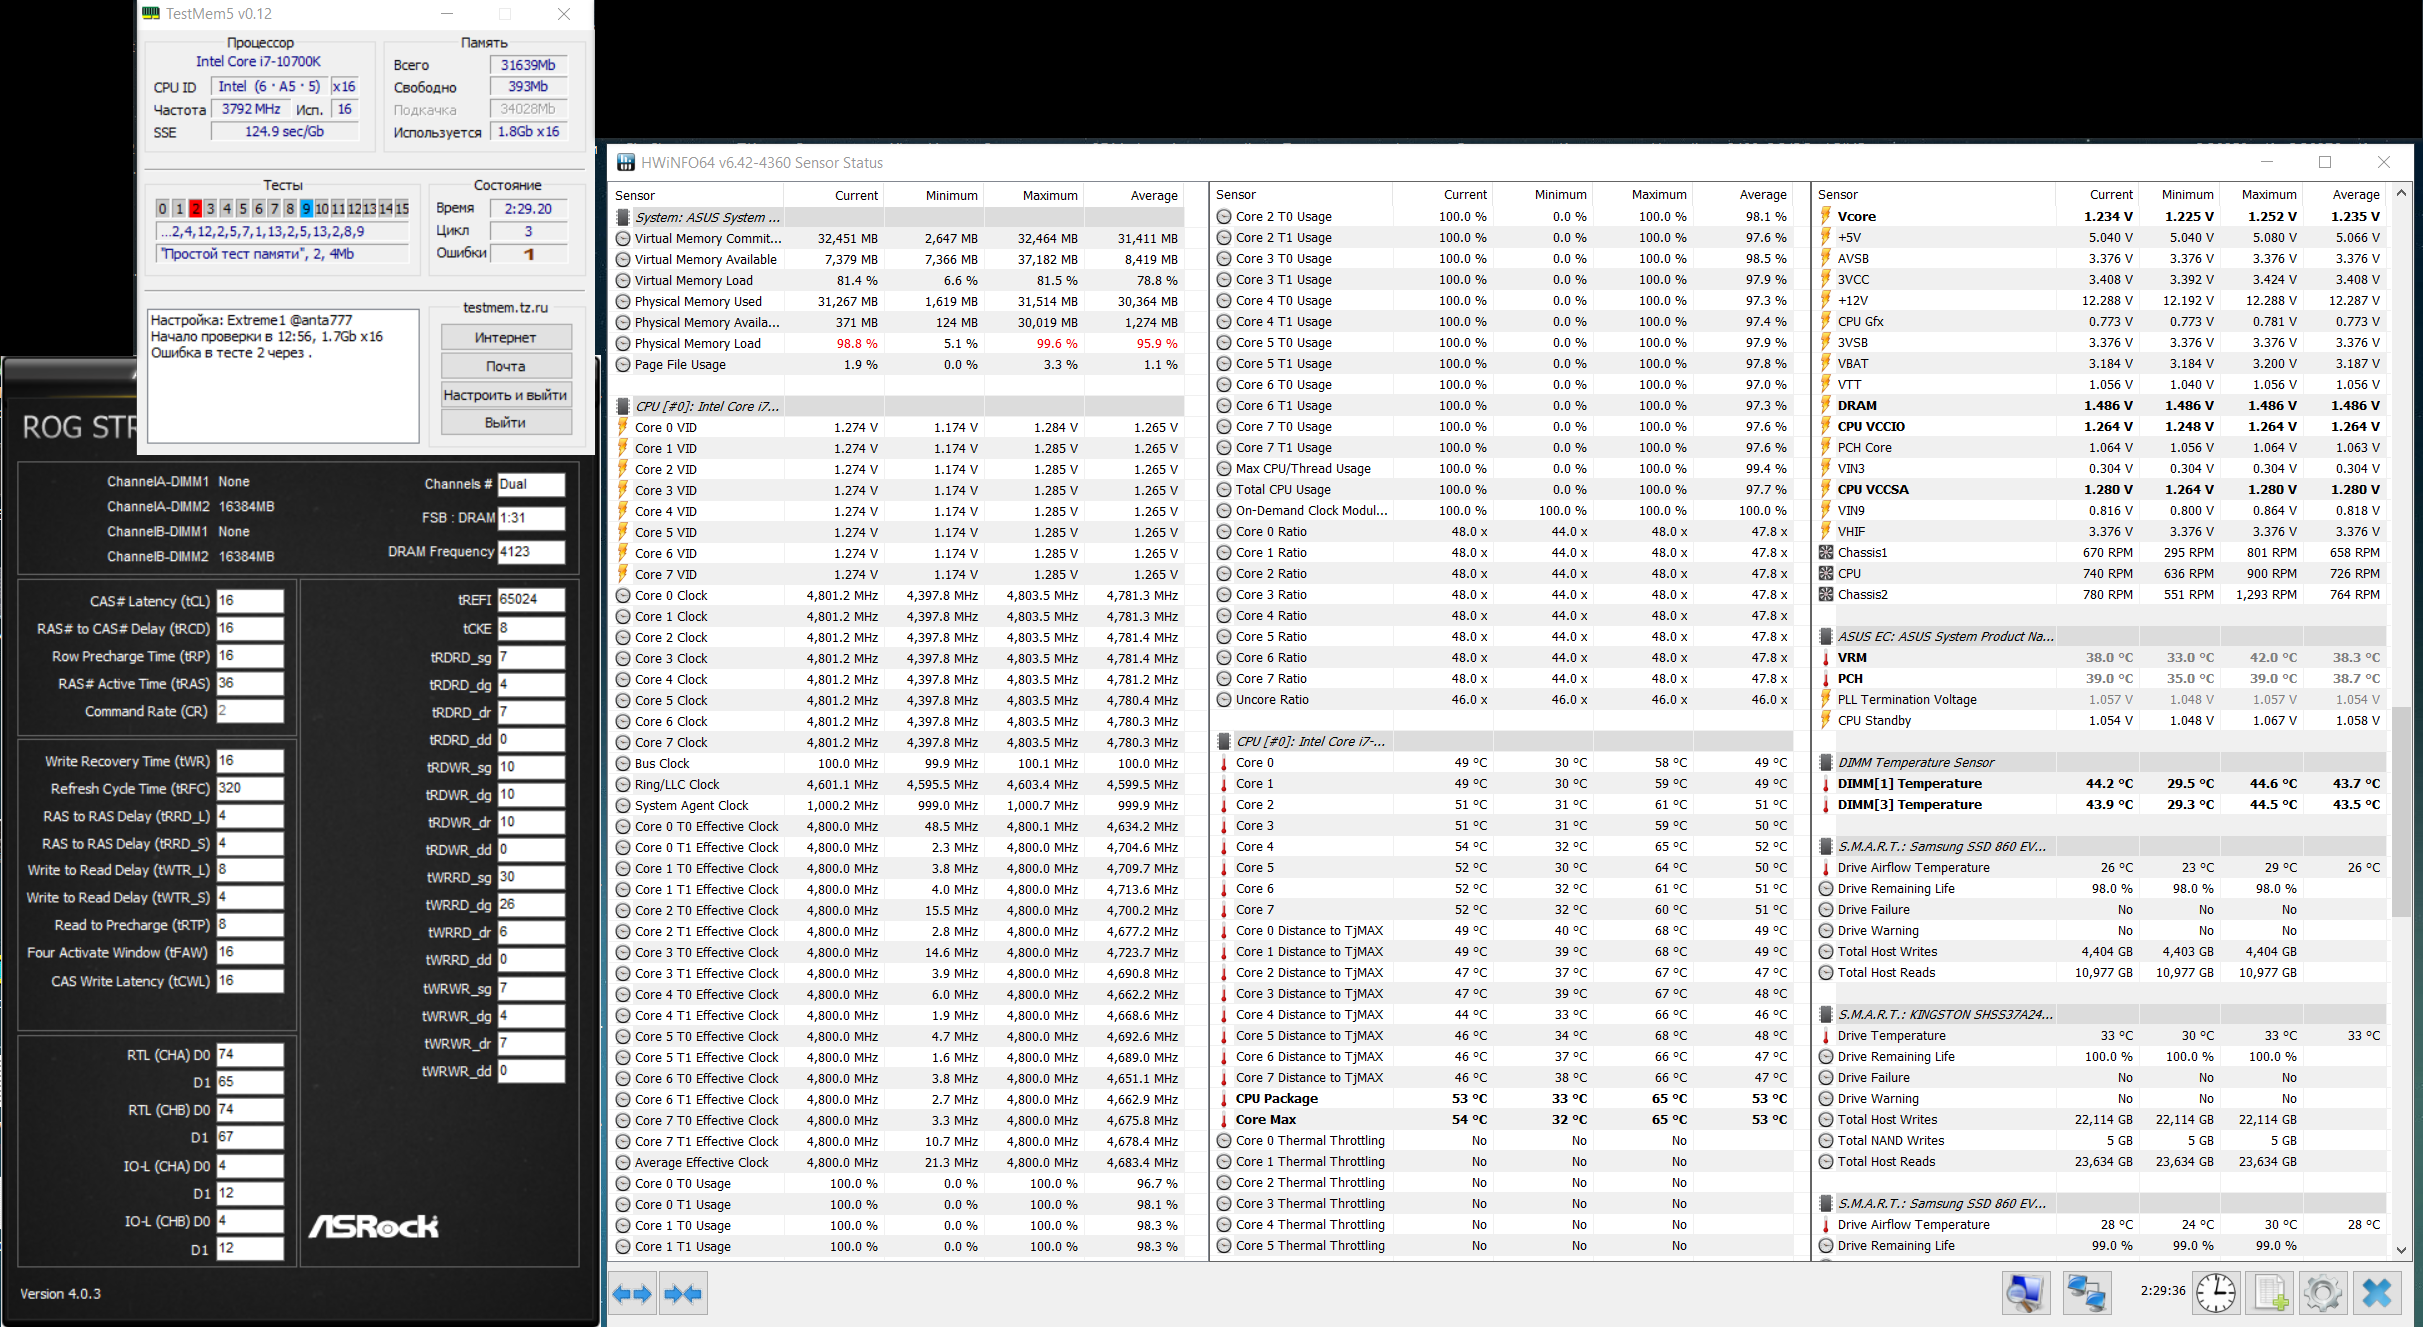The width and height of the screenshot is (2423, 1327).
Task: Open HWiNFO sensor settings gear icon
Action: pos(2322,1293)
